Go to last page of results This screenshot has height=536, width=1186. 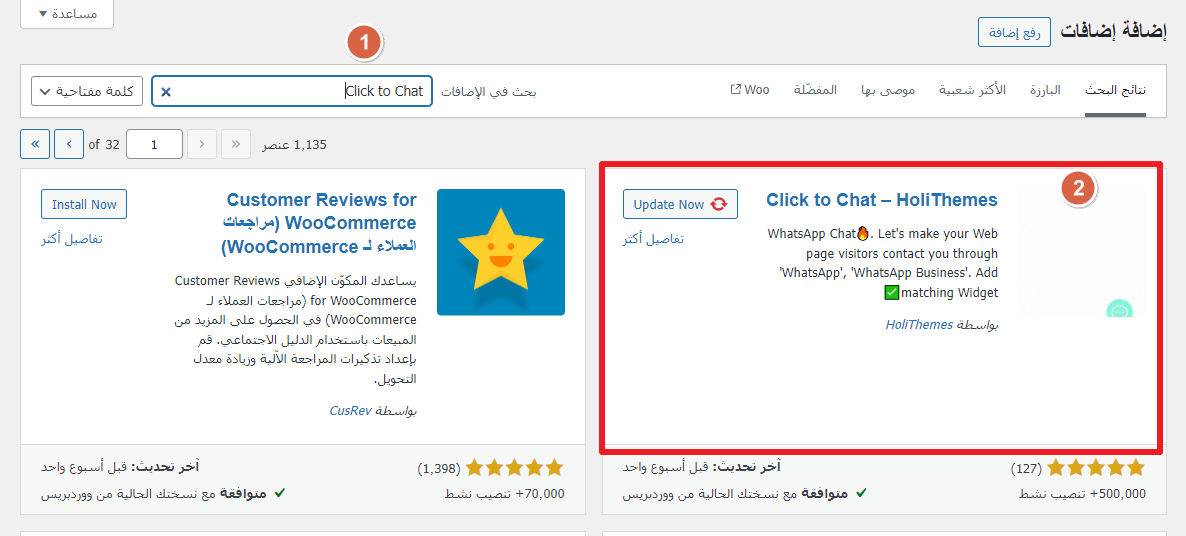tap(35, 144)
